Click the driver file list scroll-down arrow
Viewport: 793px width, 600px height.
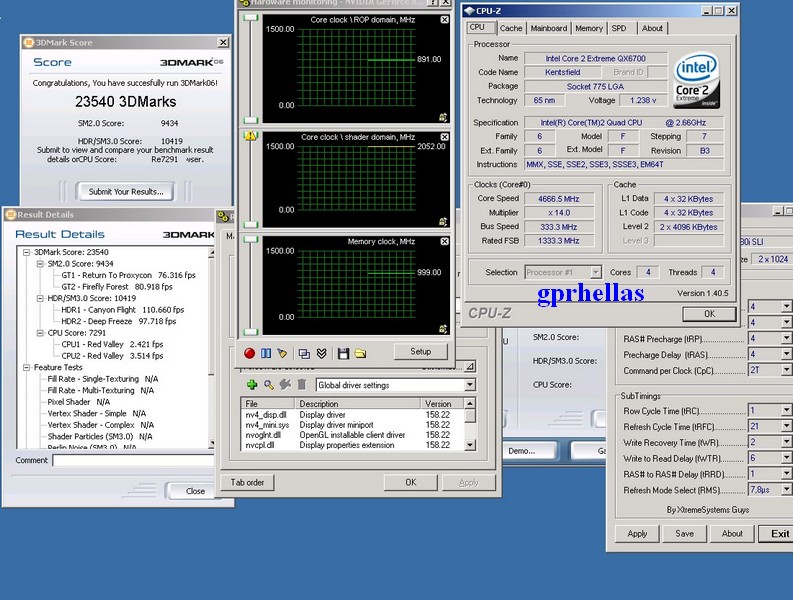pos(470,445)
